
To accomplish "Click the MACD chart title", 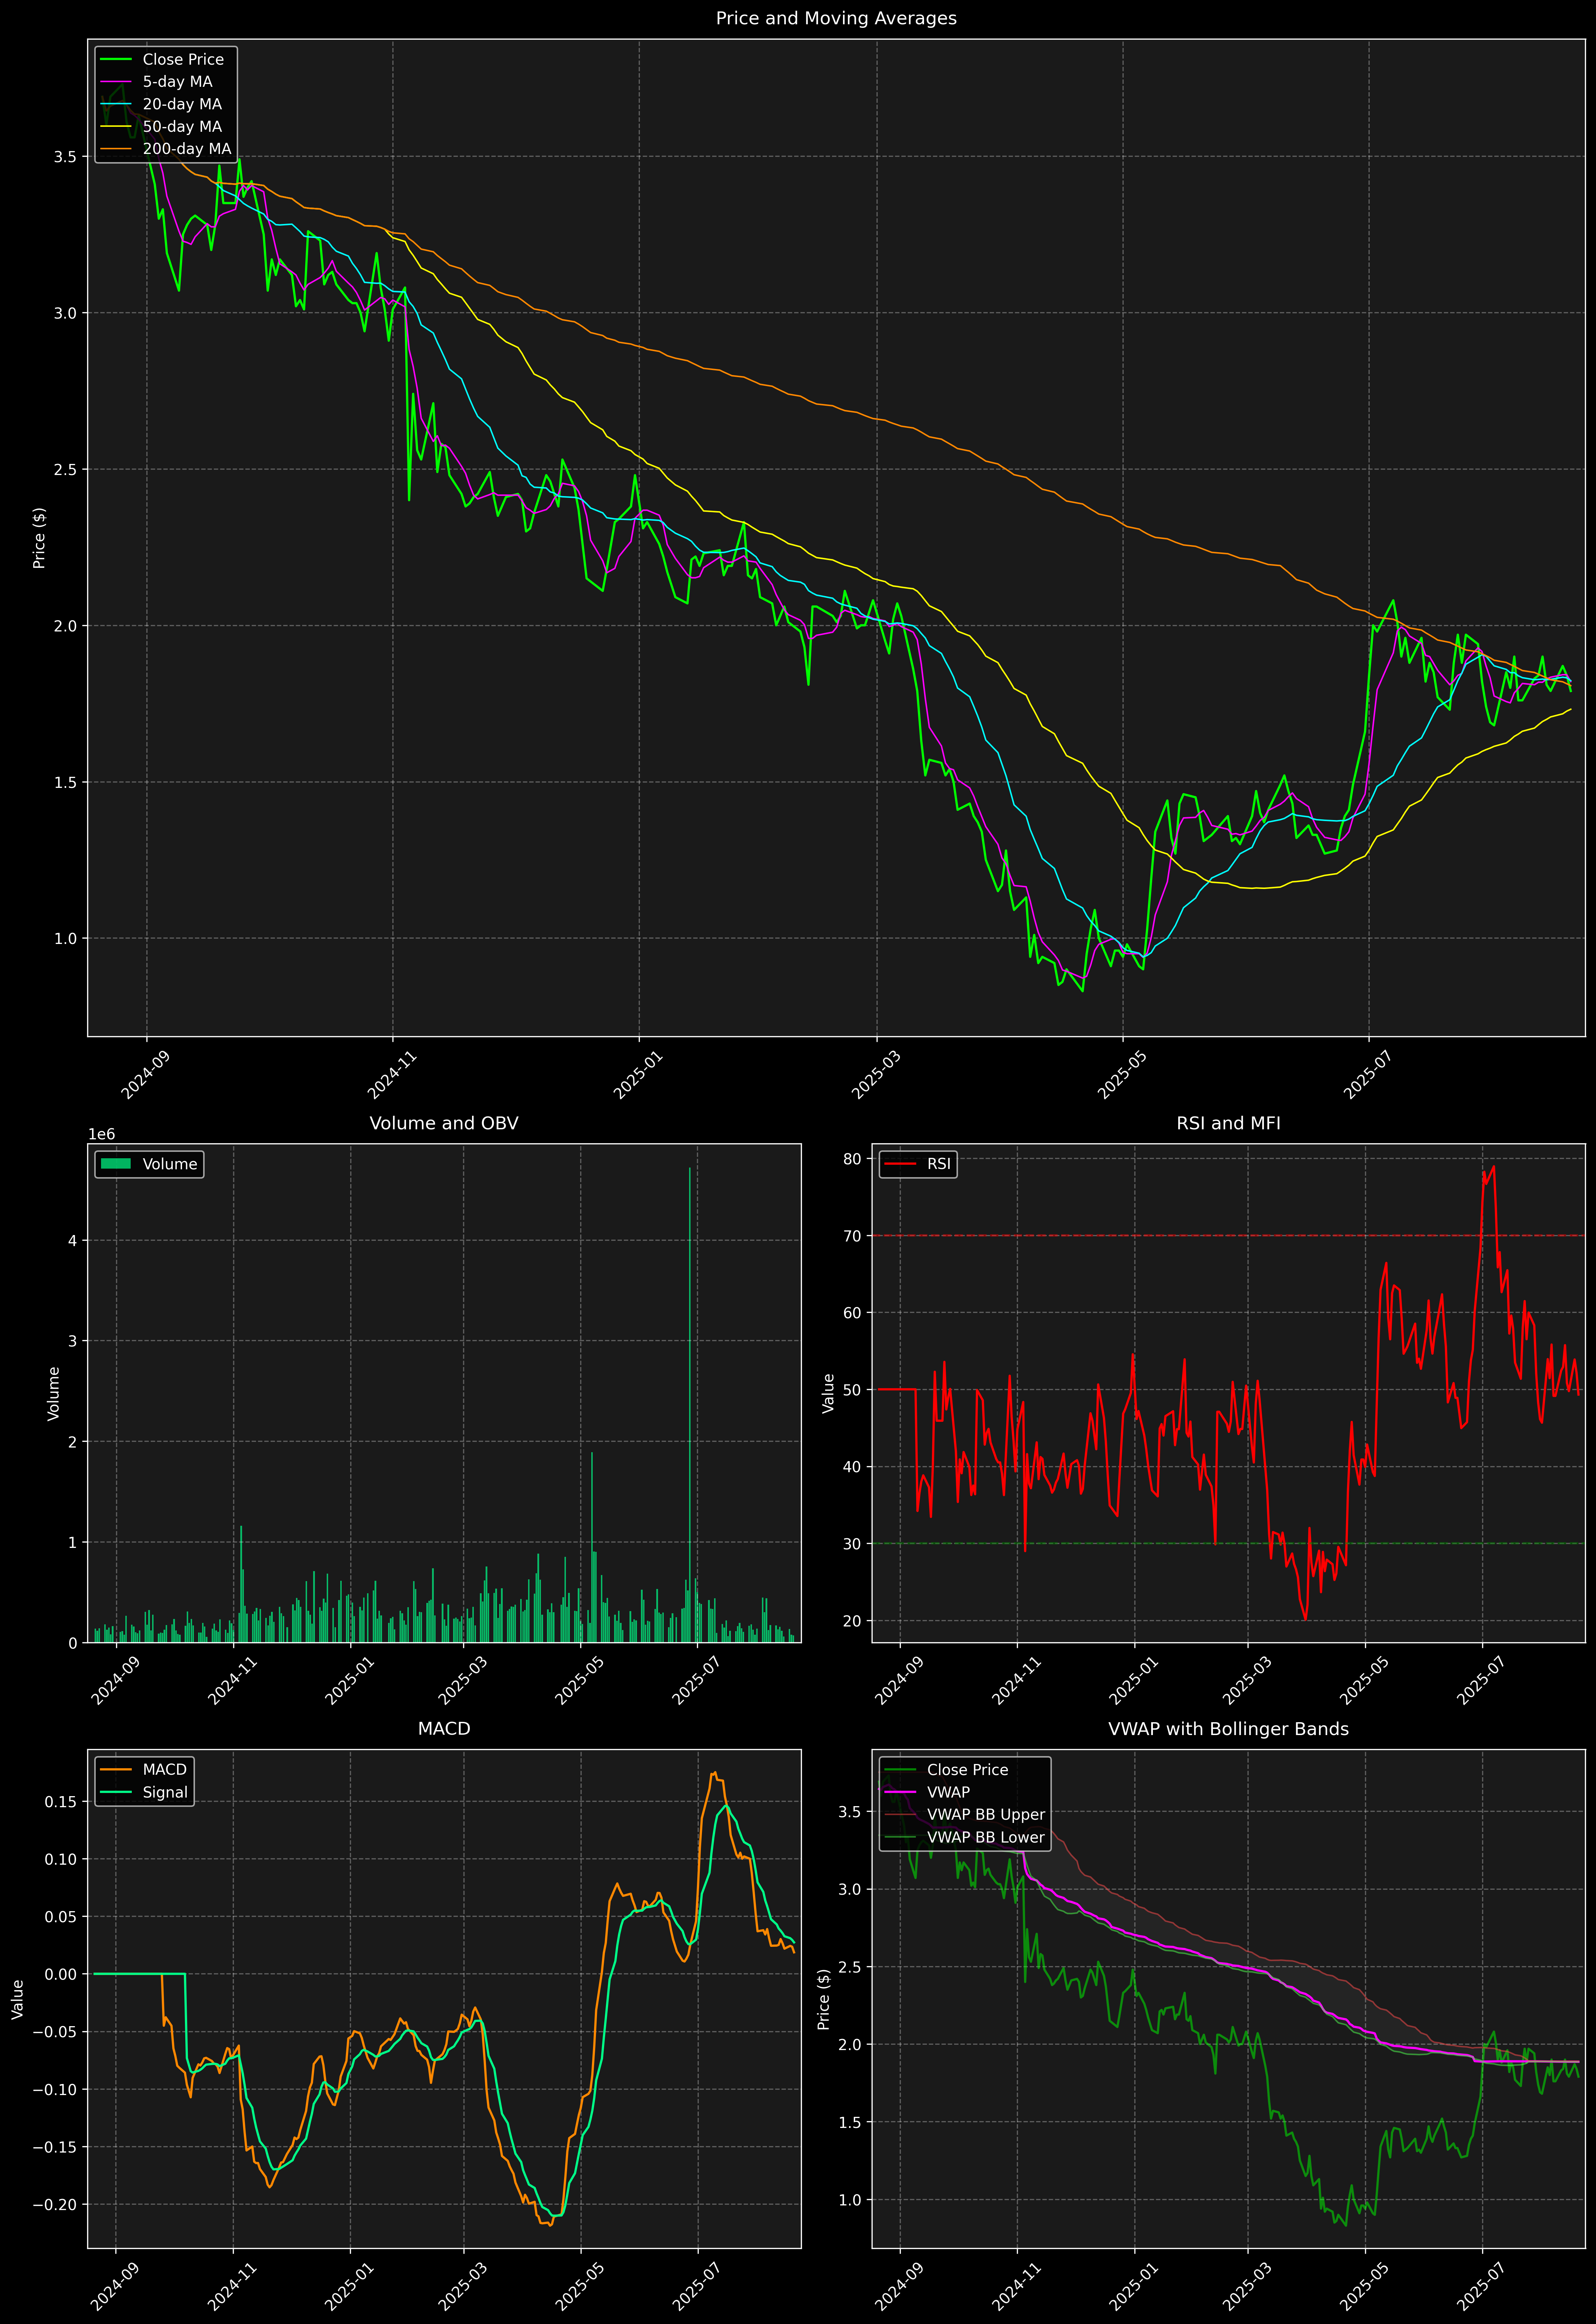I will [444, 1729].
